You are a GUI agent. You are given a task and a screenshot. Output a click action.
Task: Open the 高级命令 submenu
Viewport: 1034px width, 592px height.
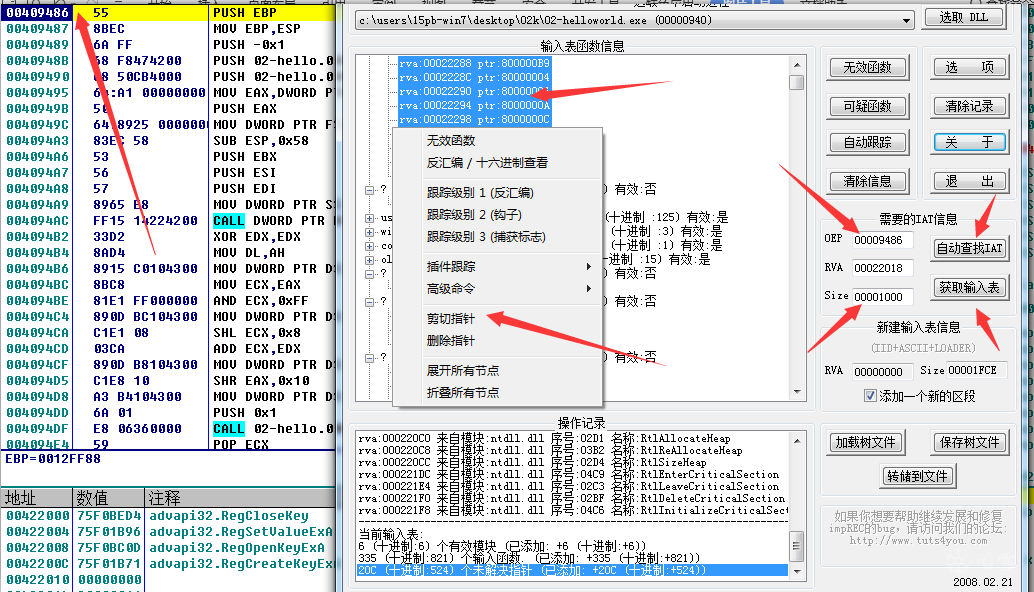pyautogui.click(x=497, y=289)
